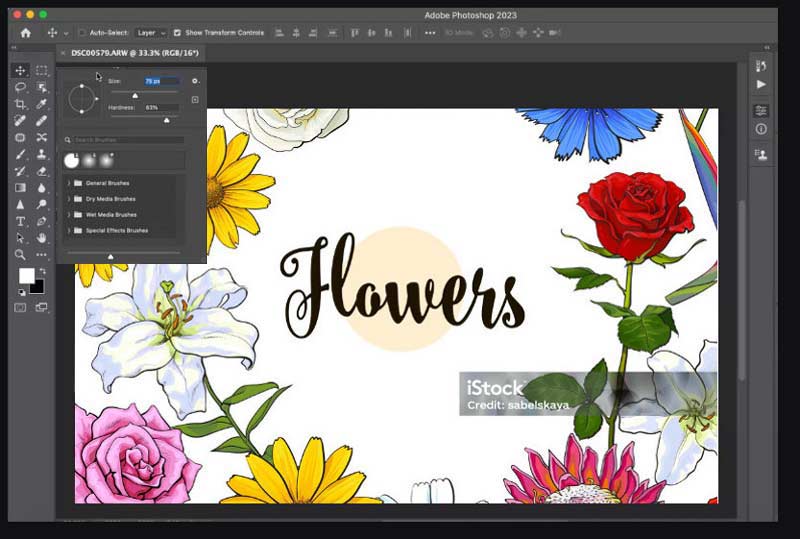Open the Actions panel play icon
This screenshot has width=800, height=539.
pyautogui.click(x=761, y=84)
